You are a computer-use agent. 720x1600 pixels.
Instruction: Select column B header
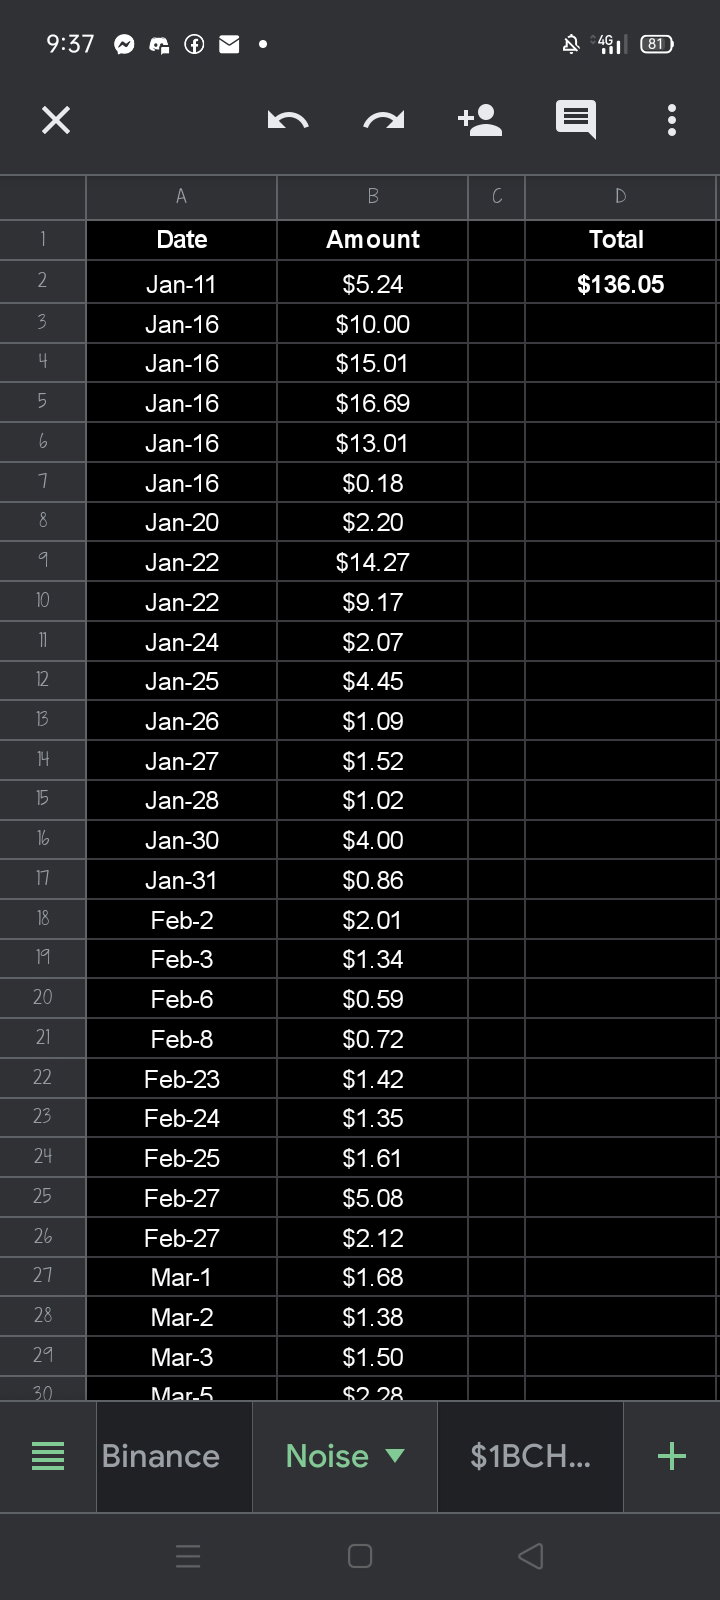pos(372,197)
